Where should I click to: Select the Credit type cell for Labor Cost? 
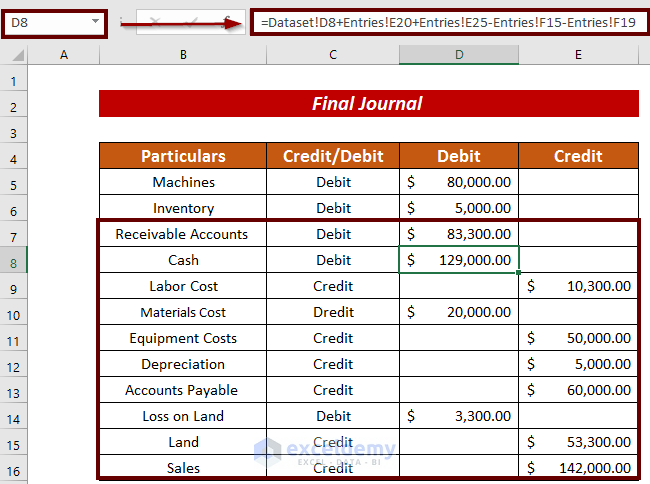[333, 286]
